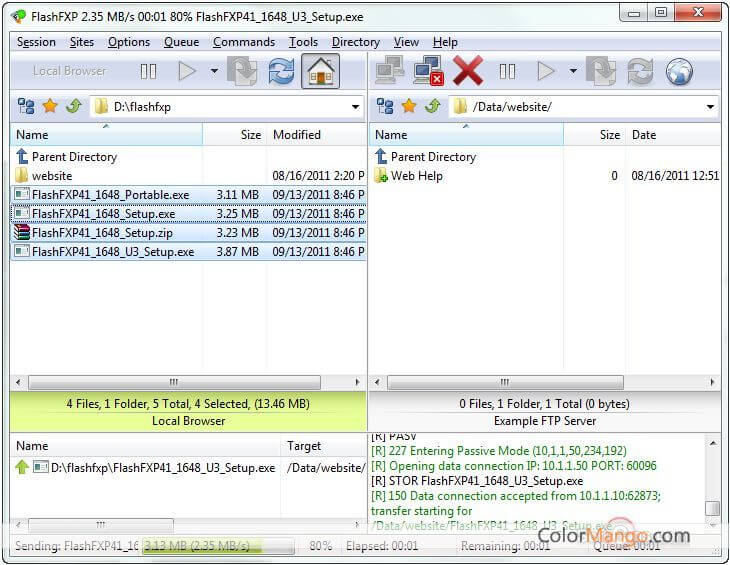Click the 227 Entering Passive Mode log line
Screen dimensions: 730x565
tap(499, 451)
